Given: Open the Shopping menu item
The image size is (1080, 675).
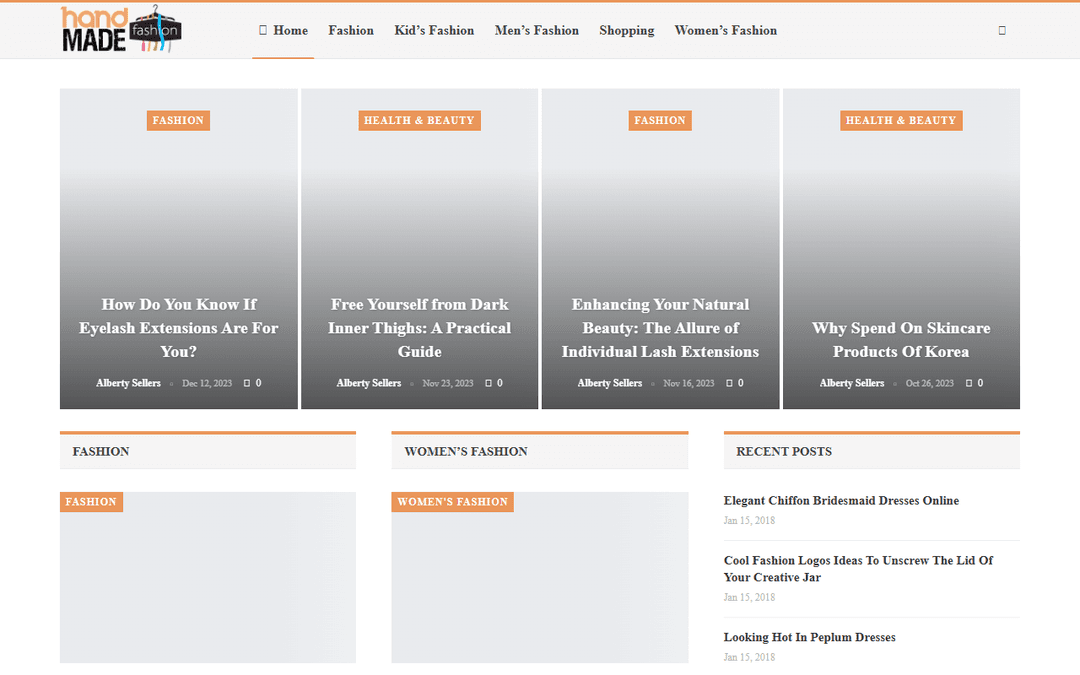Looking at the screenshot, I should pos(627,30).
